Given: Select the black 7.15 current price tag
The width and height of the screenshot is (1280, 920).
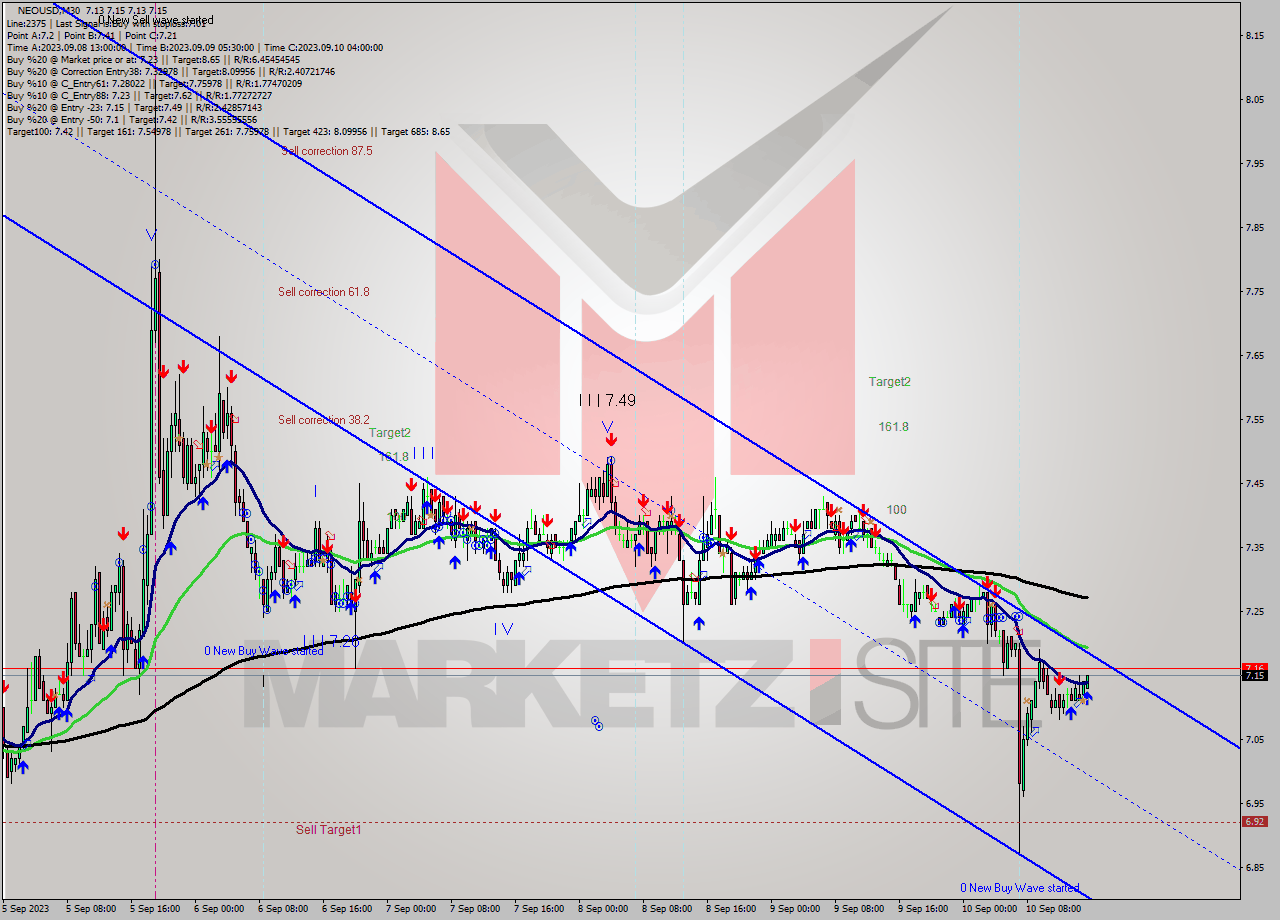Looking at the screenshot, I should click(1254, 676).
